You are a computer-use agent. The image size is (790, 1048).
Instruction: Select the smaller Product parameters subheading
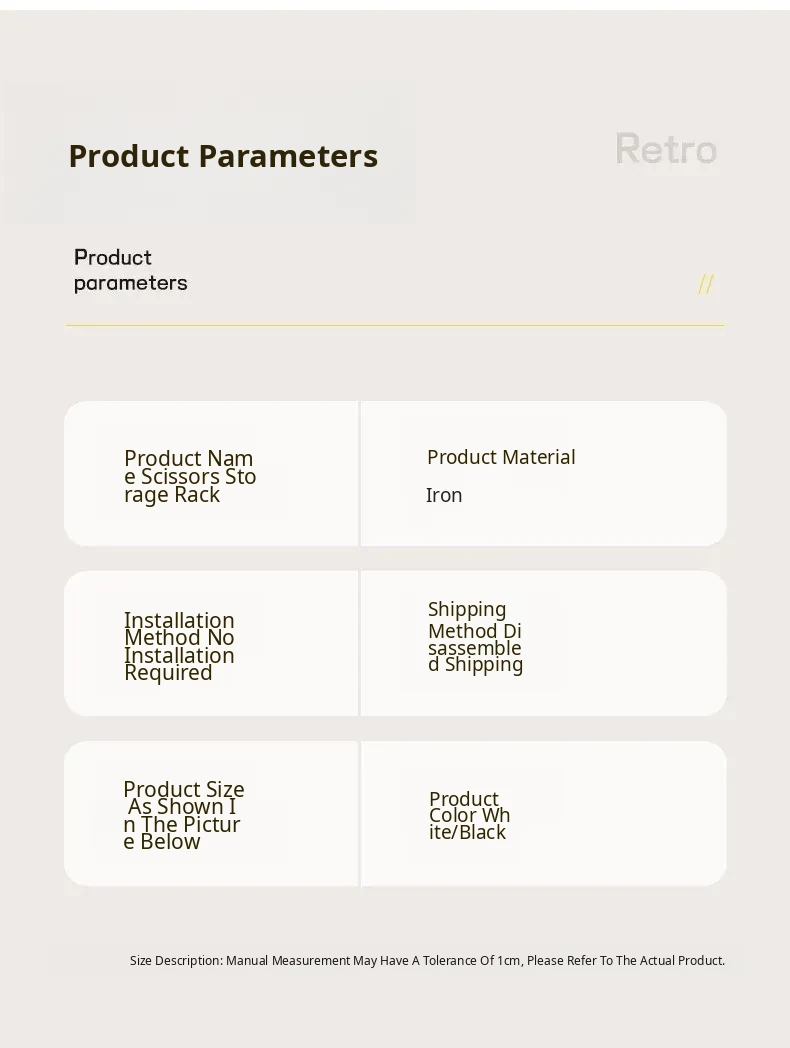[130, 270]
